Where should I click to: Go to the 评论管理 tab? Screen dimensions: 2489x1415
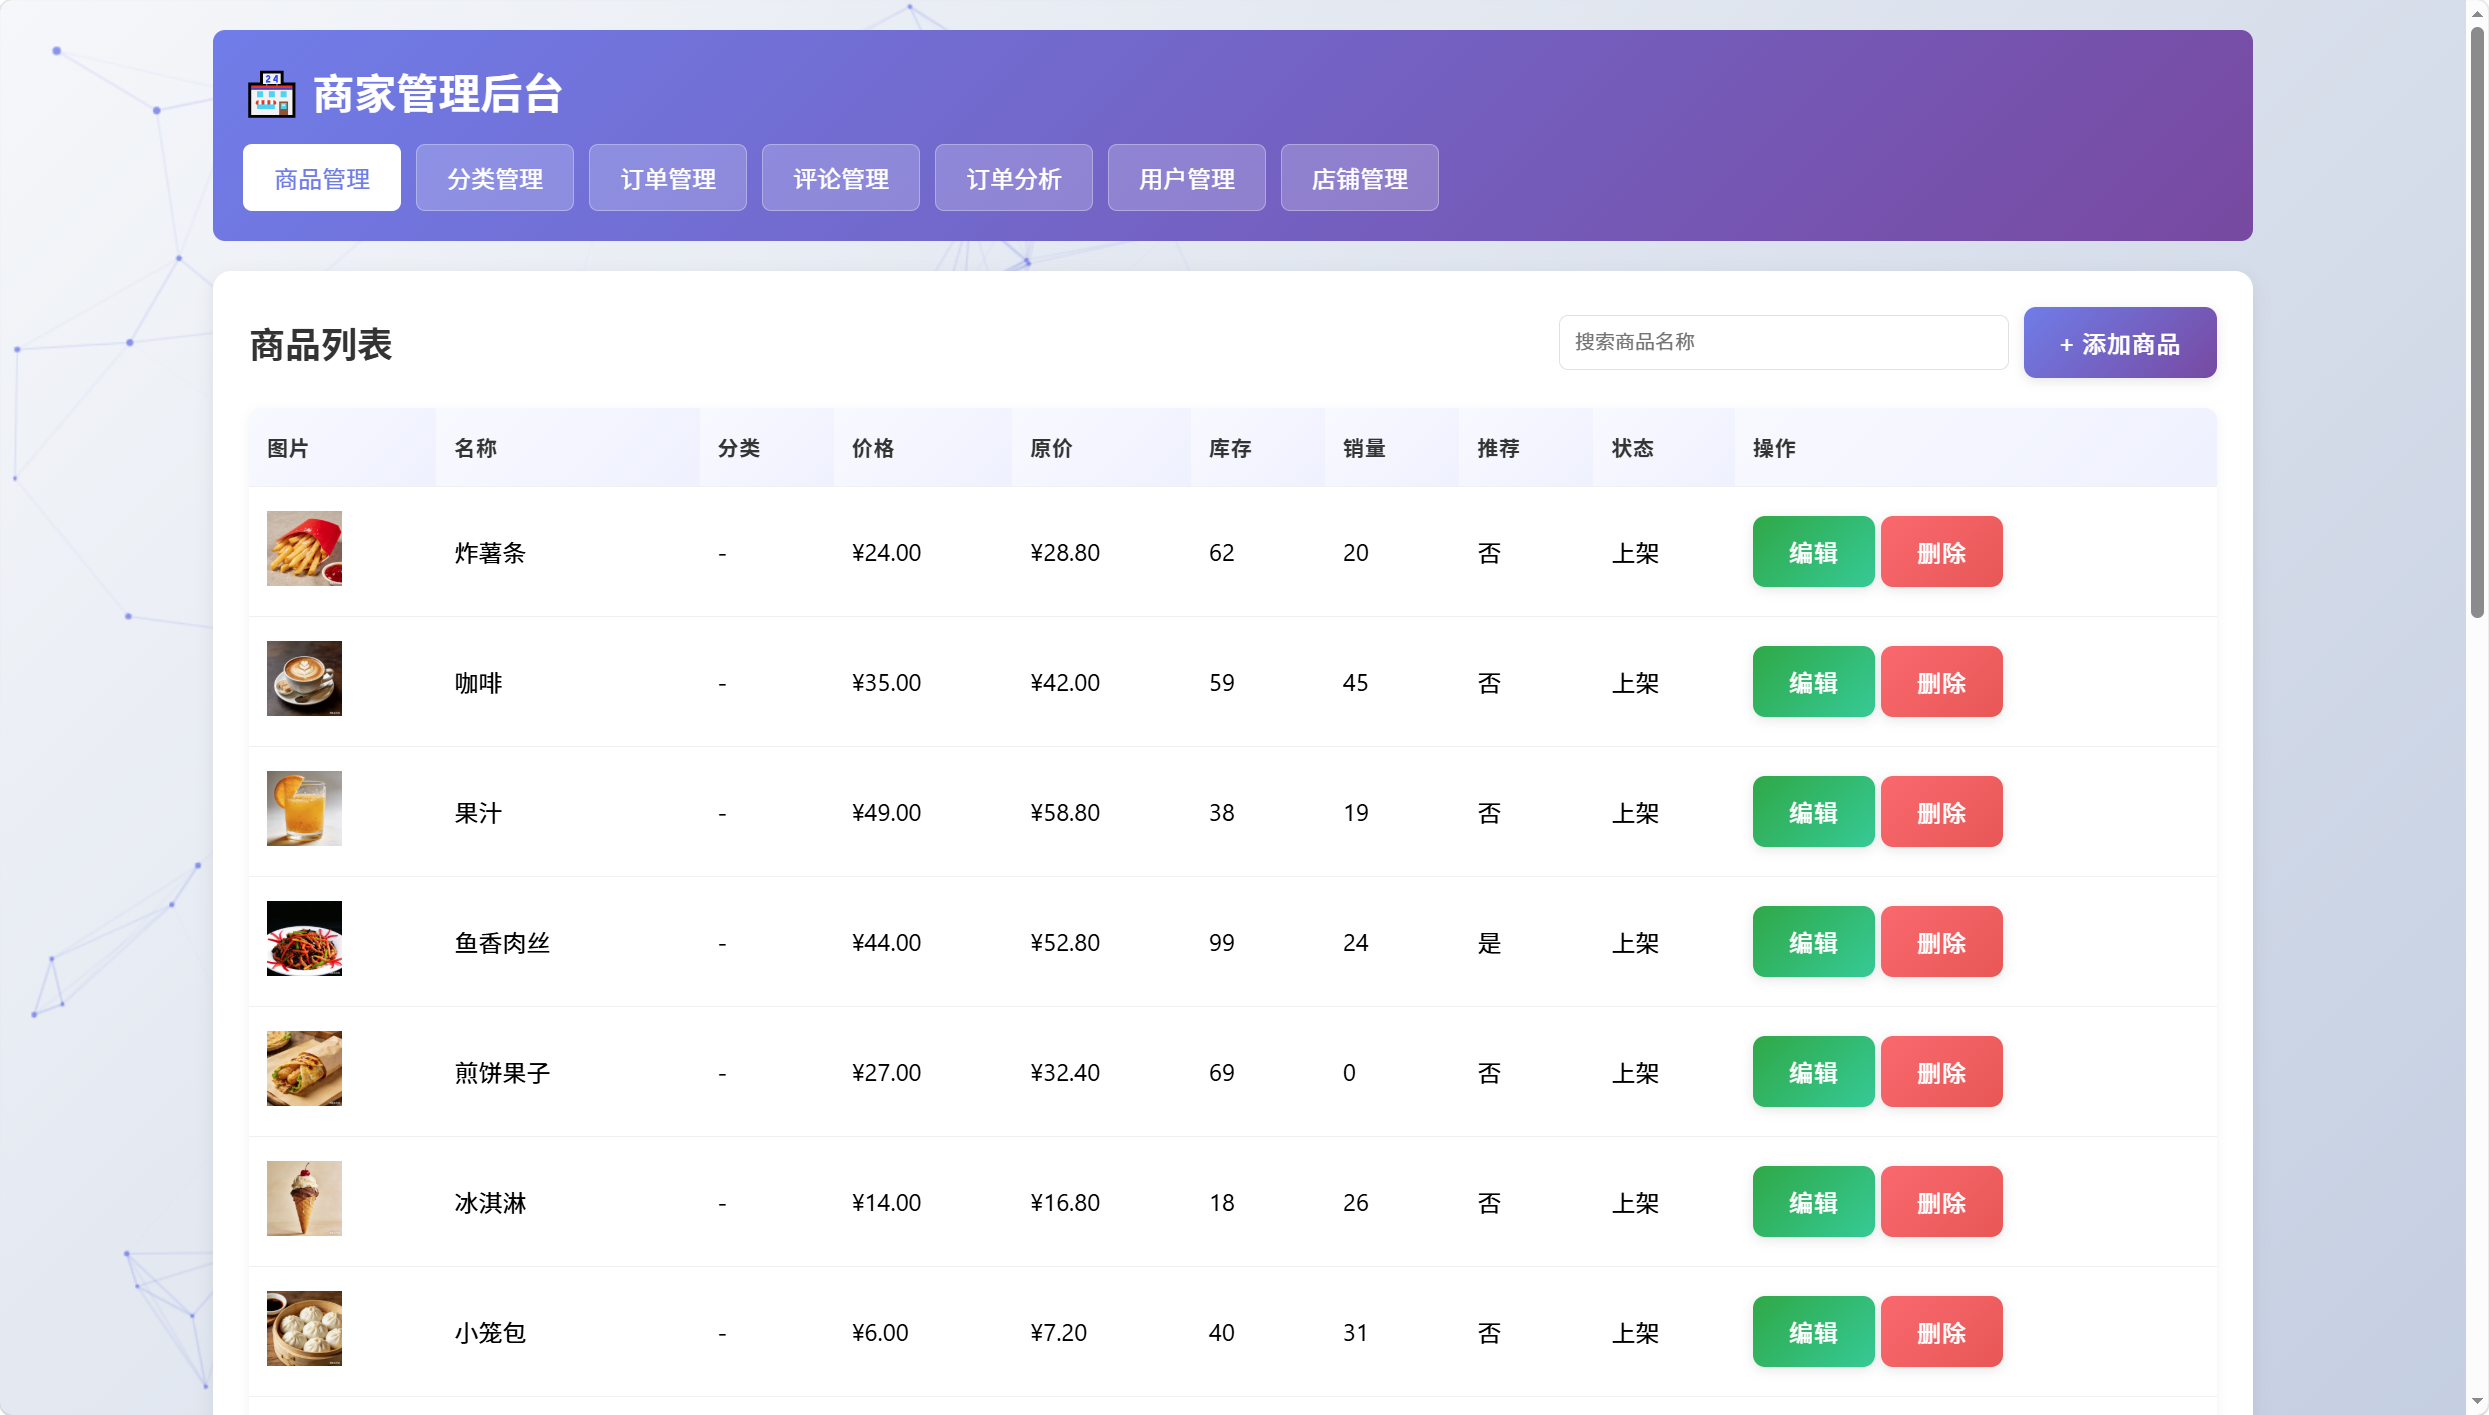[841, 178]
